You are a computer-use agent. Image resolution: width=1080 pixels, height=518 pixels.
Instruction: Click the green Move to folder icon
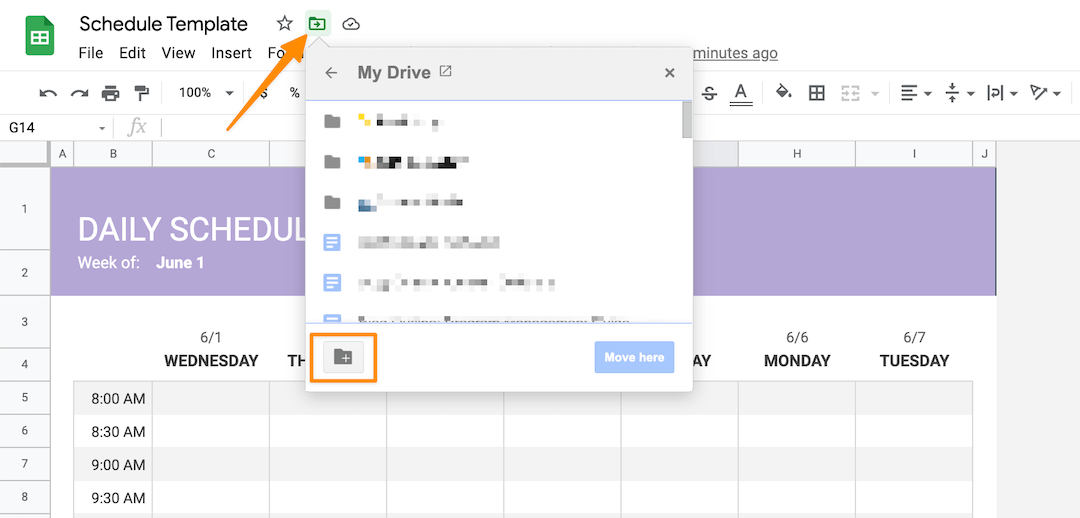(x=317, y=24)
